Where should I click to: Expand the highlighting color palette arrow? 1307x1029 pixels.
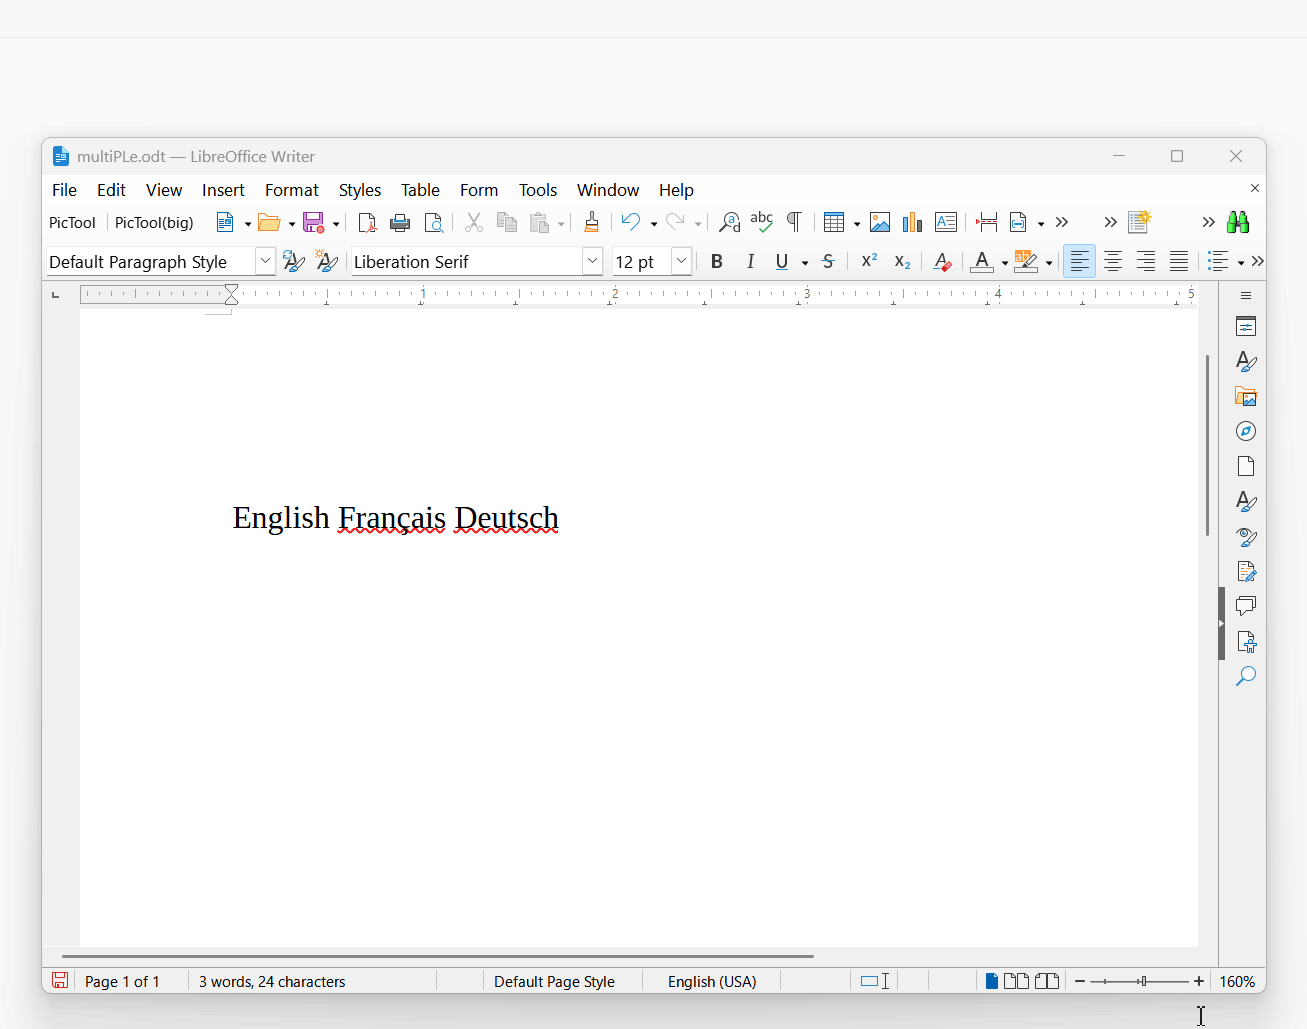pyautogui.click(x=1049, y=262)
